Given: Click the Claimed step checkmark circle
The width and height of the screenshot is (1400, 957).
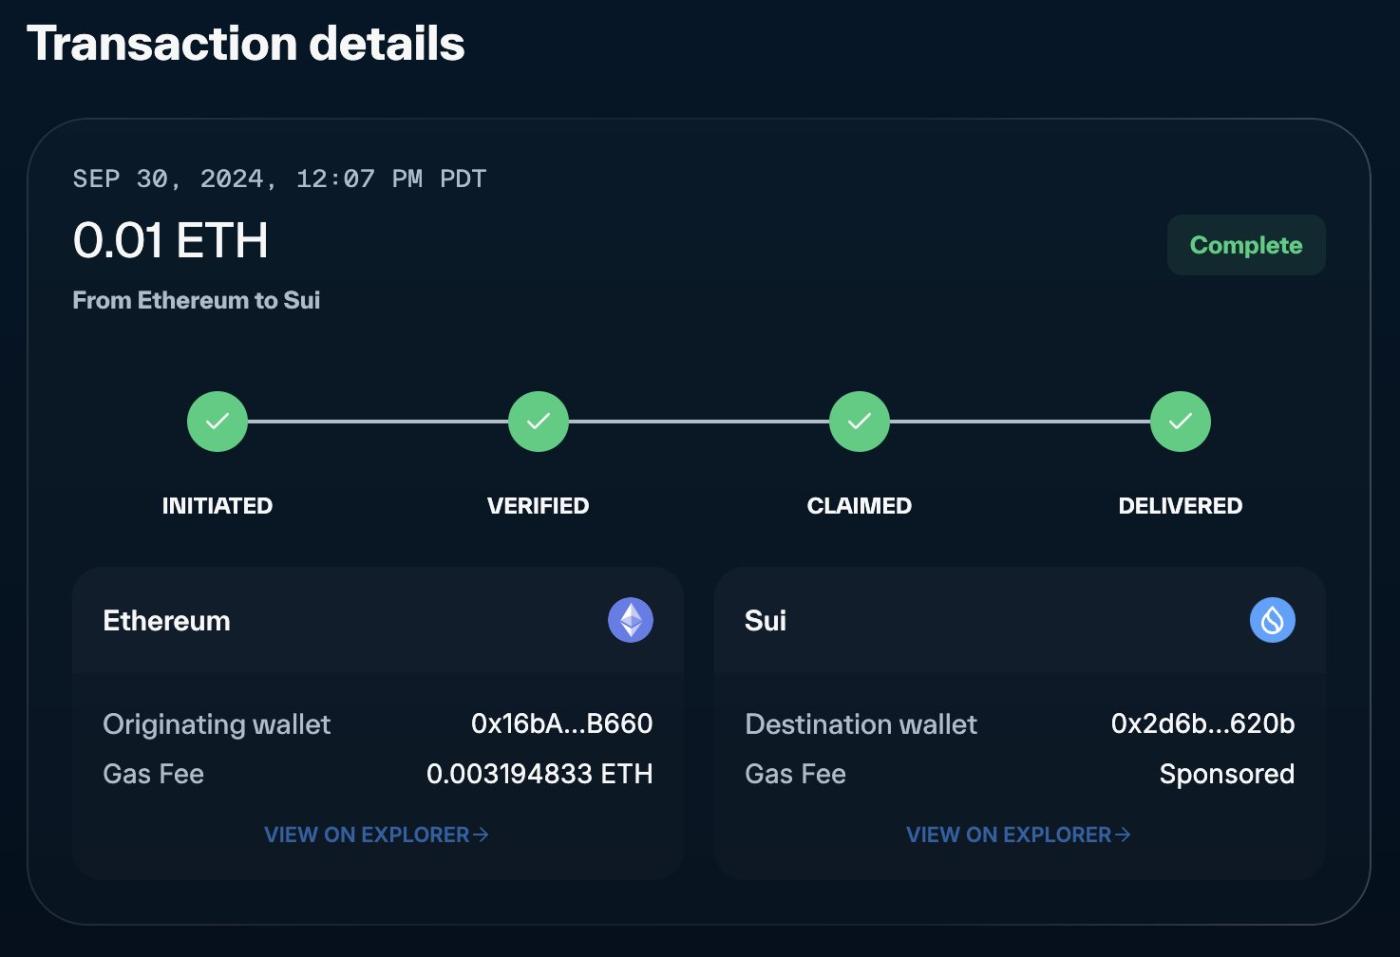Looking at the screenshot, I should [x=859, y=421].
